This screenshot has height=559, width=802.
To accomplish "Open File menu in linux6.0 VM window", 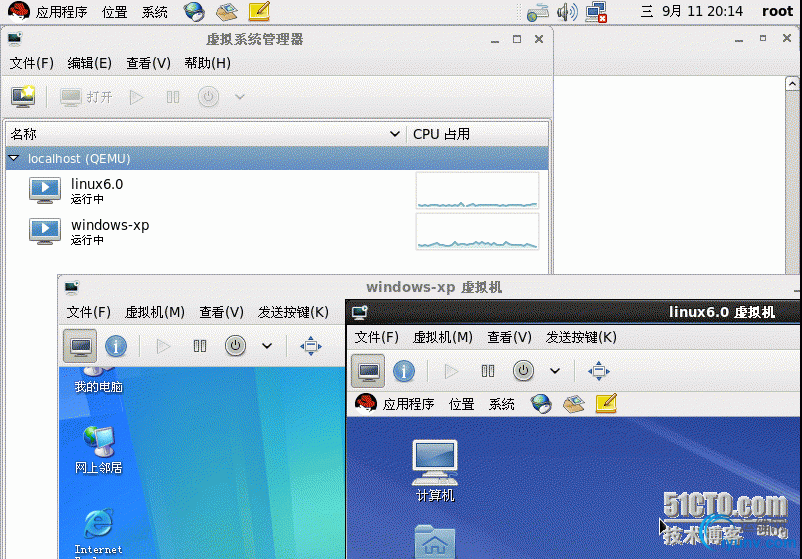I will pyautogui.click(x=376, y=337).
